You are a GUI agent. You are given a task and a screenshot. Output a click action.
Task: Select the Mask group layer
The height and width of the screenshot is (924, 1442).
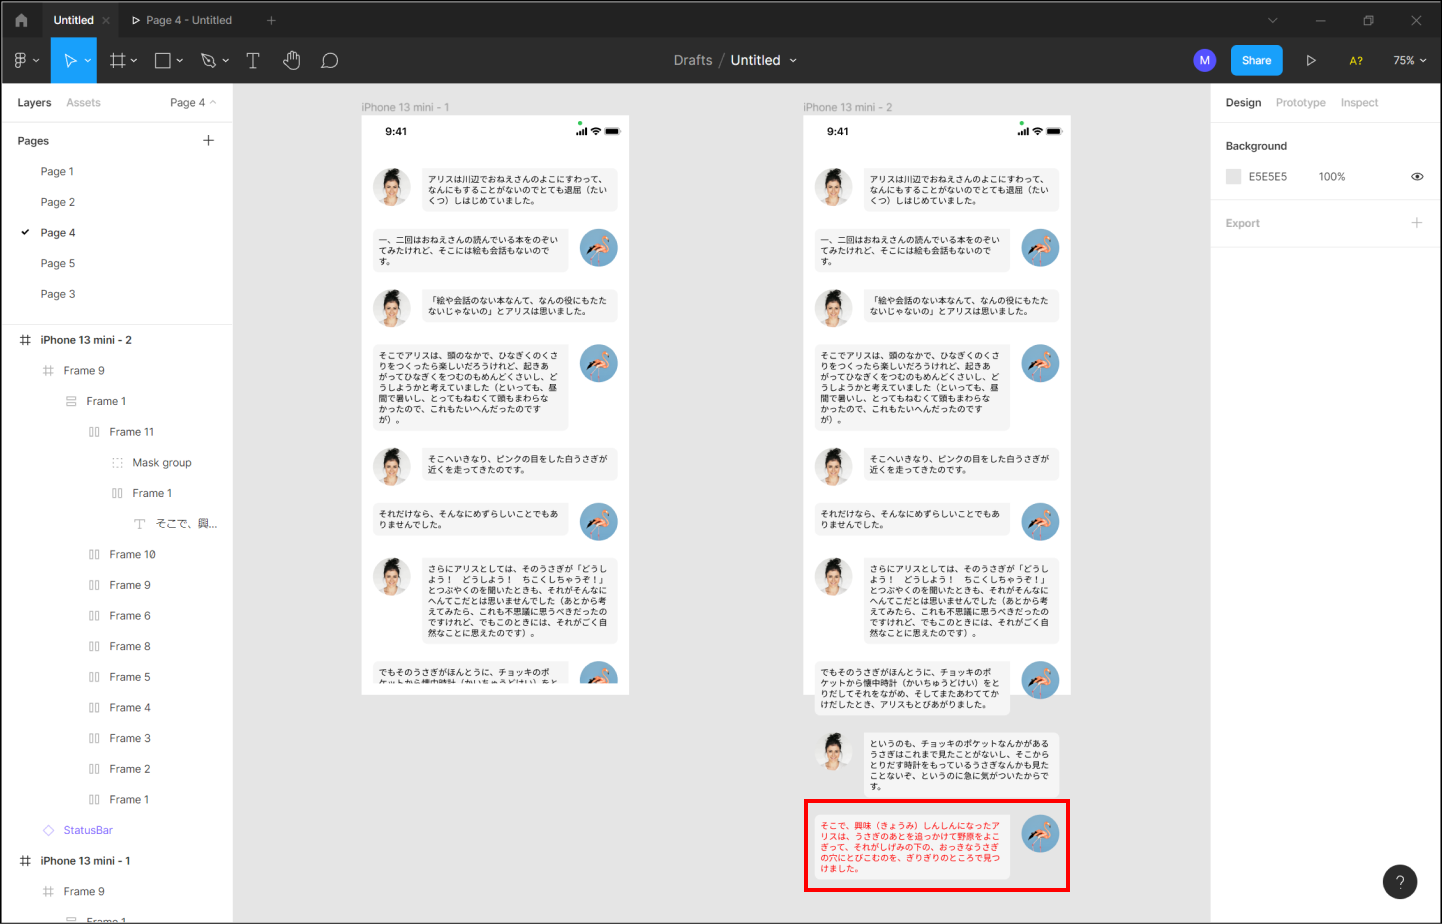pyautogui.click(x=161, y=463)
